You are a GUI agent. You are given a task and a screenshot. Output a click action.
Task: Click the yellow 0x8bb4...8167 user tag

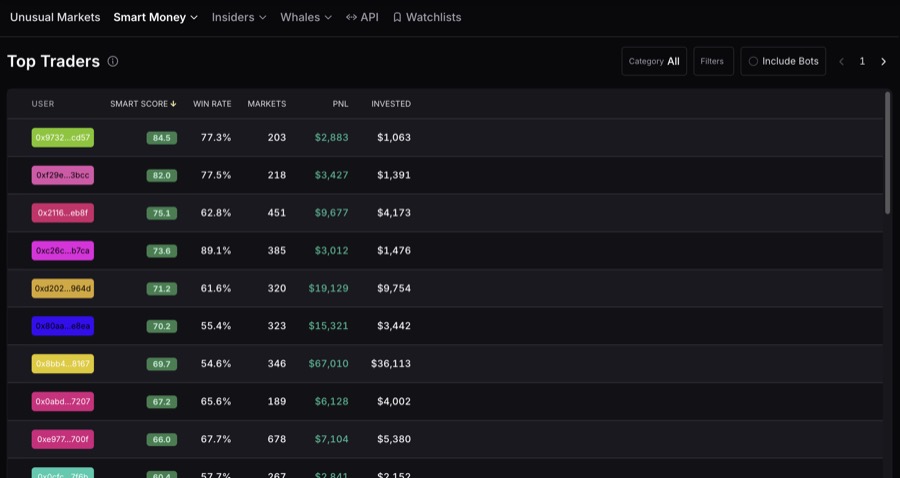63,364
